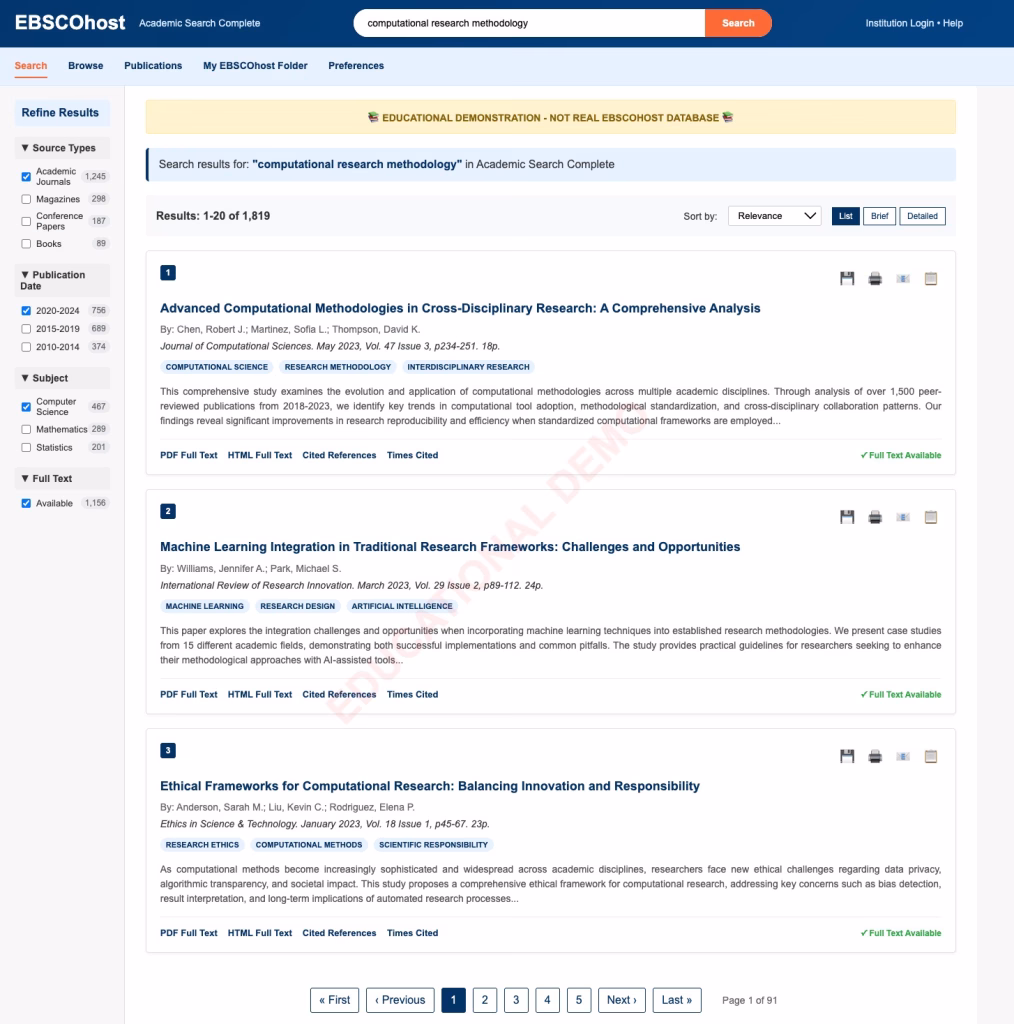The height and width of the screenshot is (1024, 1014).
Task: Open the Sort by Relevance dropdown
Action: pos(774,216)
